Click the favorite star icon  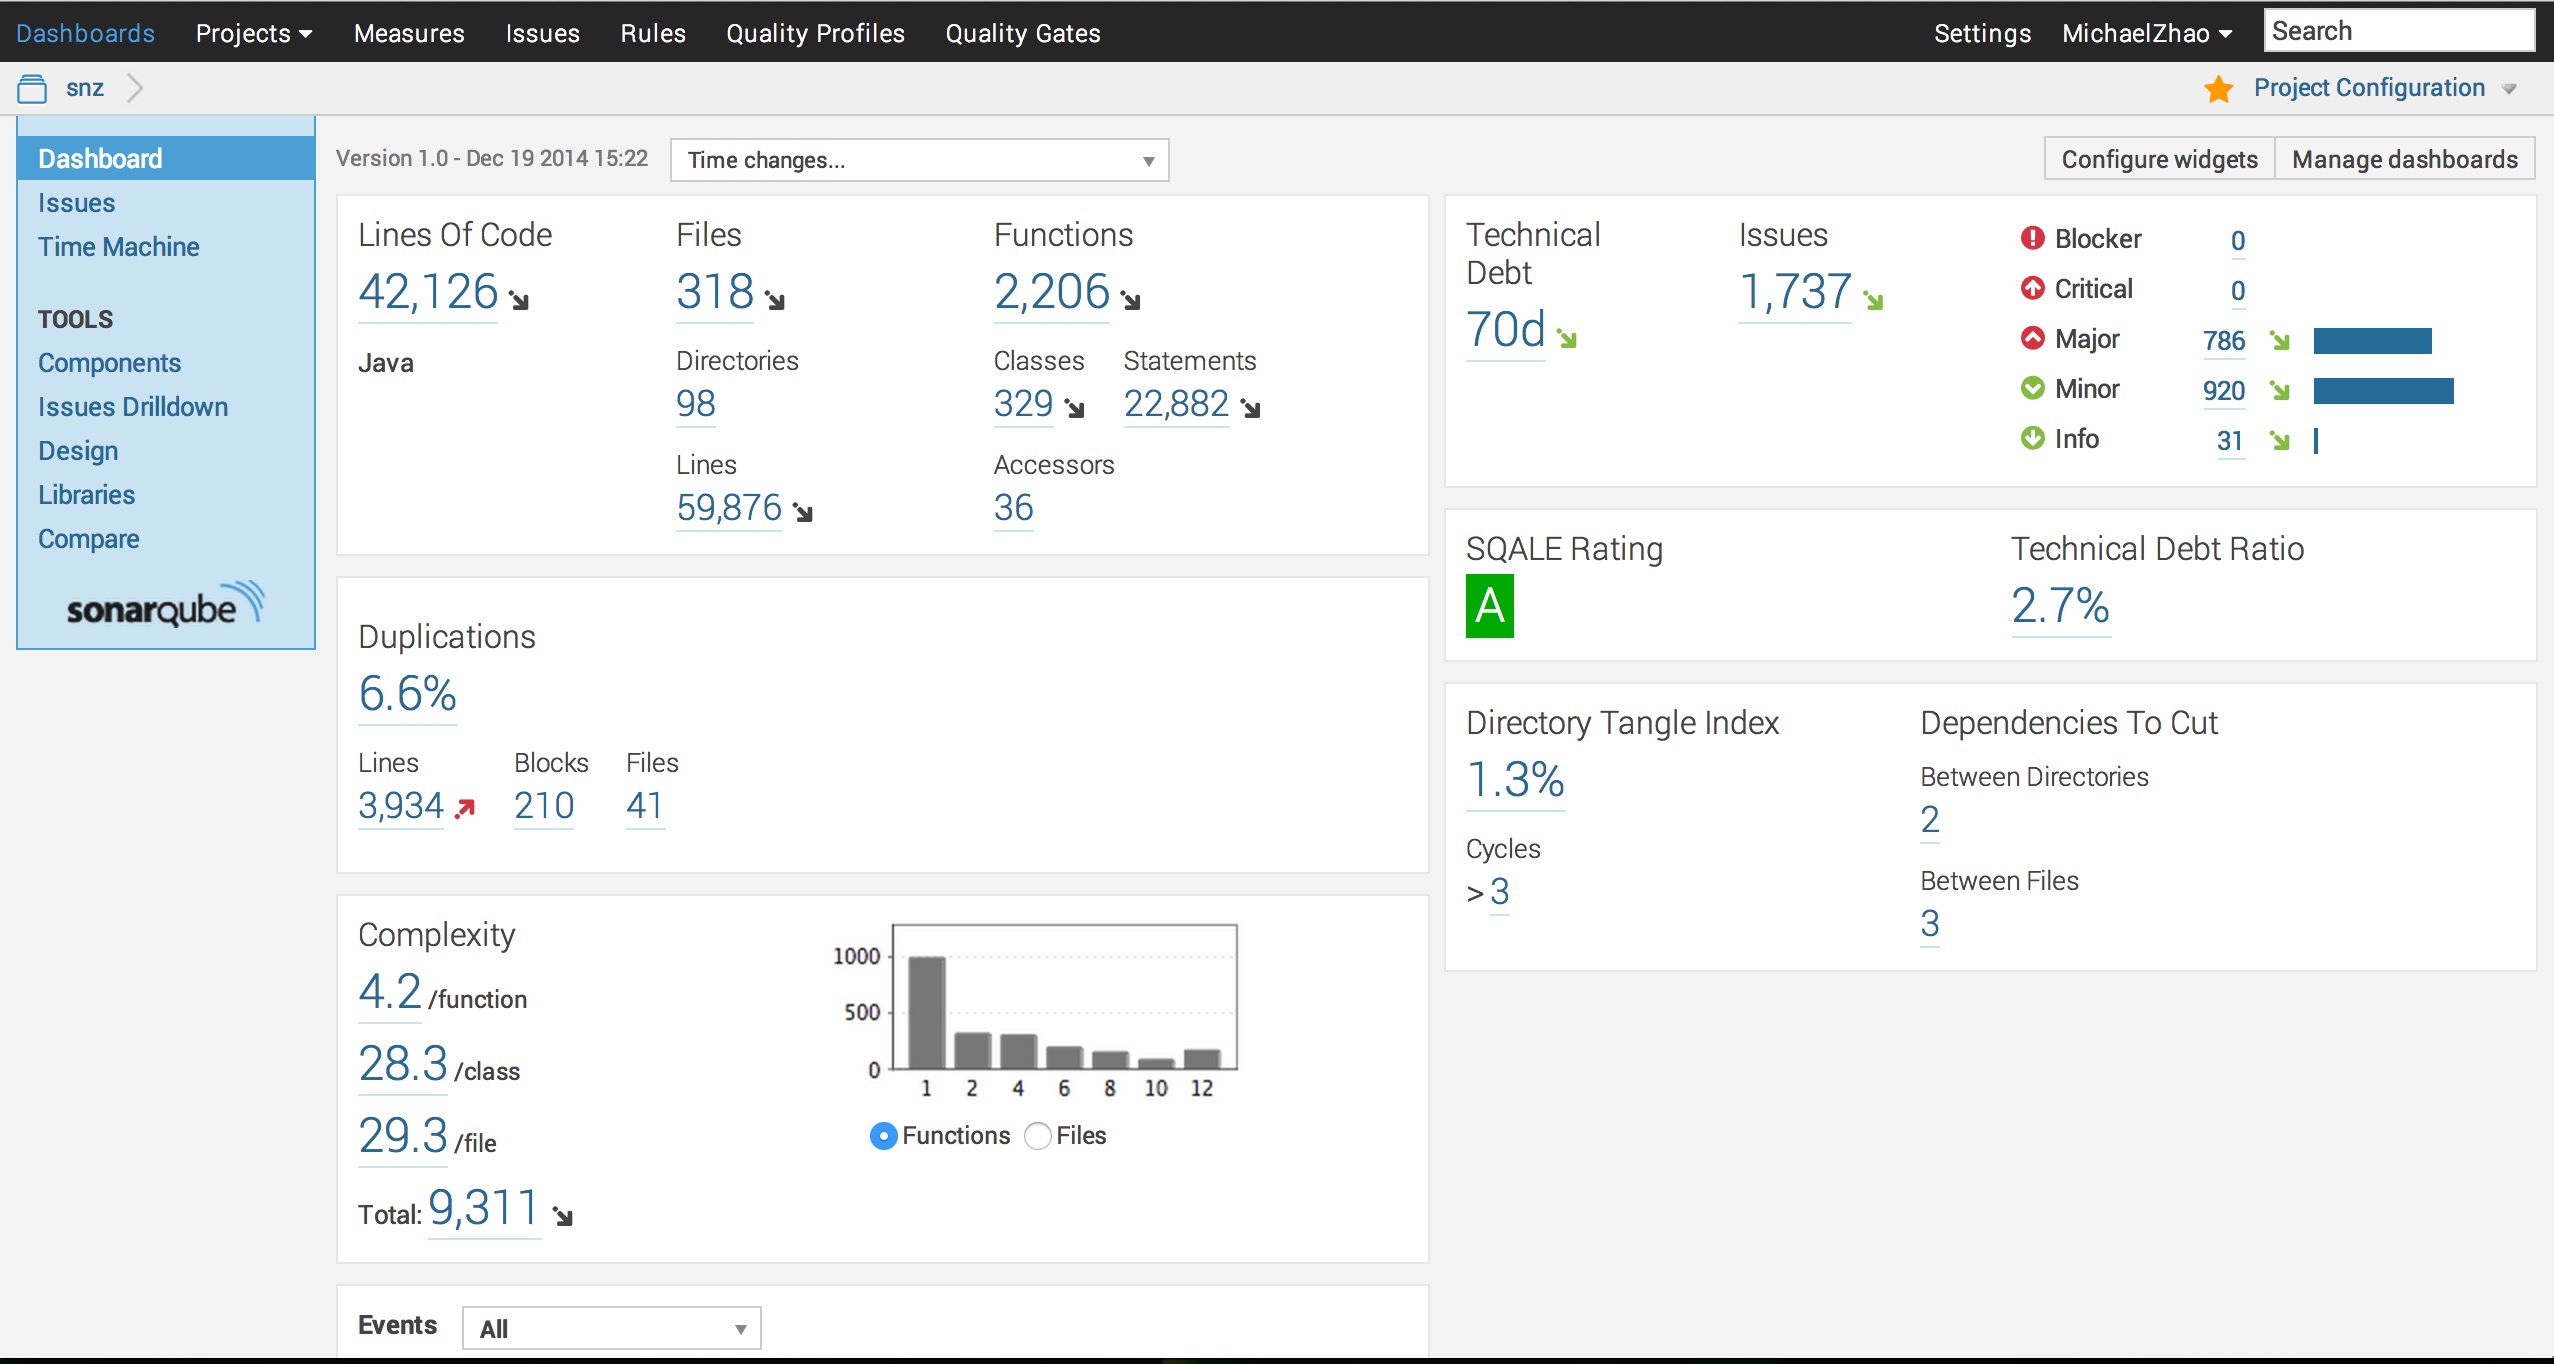(2218, 89)
